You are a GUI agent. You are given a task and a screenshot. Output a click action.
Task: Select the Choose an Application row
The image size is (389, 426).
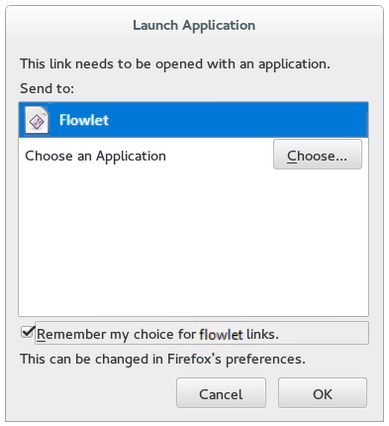tap(194, 155)
